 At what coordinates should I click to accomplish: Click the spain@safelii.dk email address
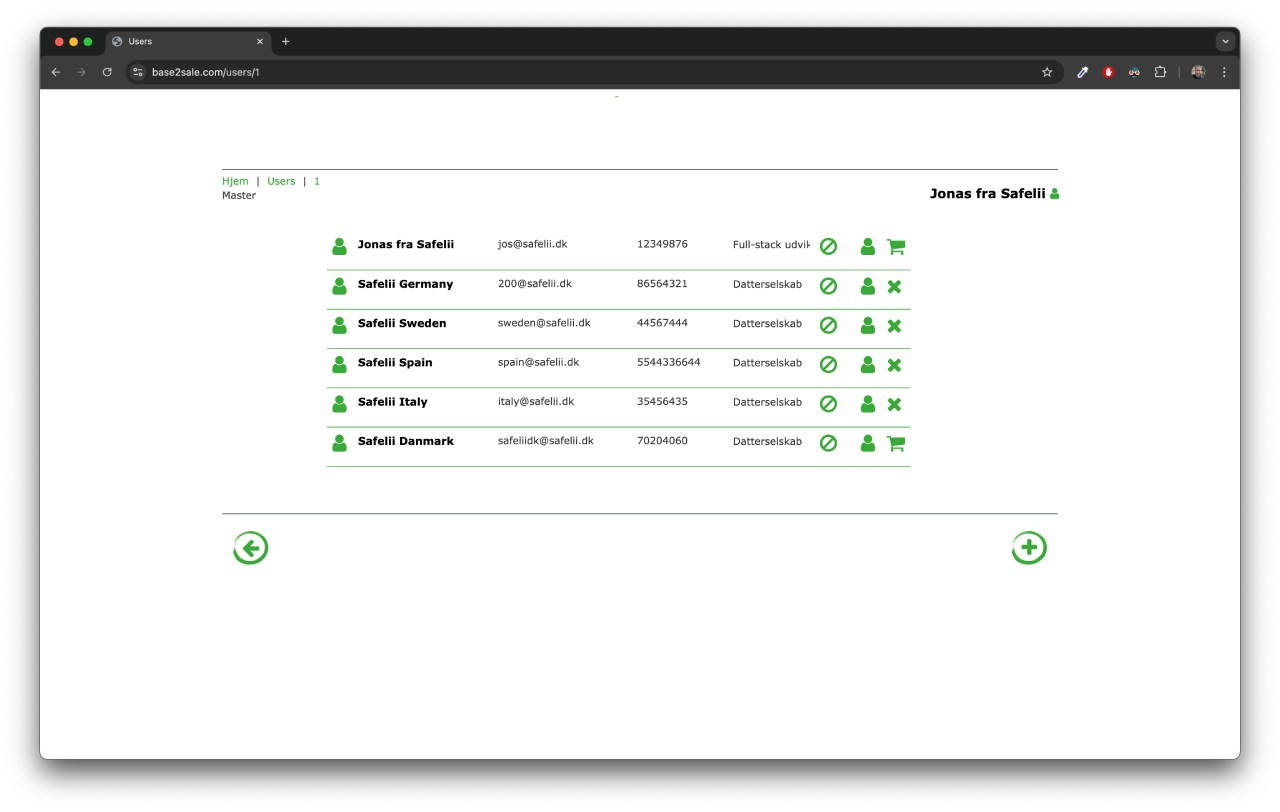(538, 362)
